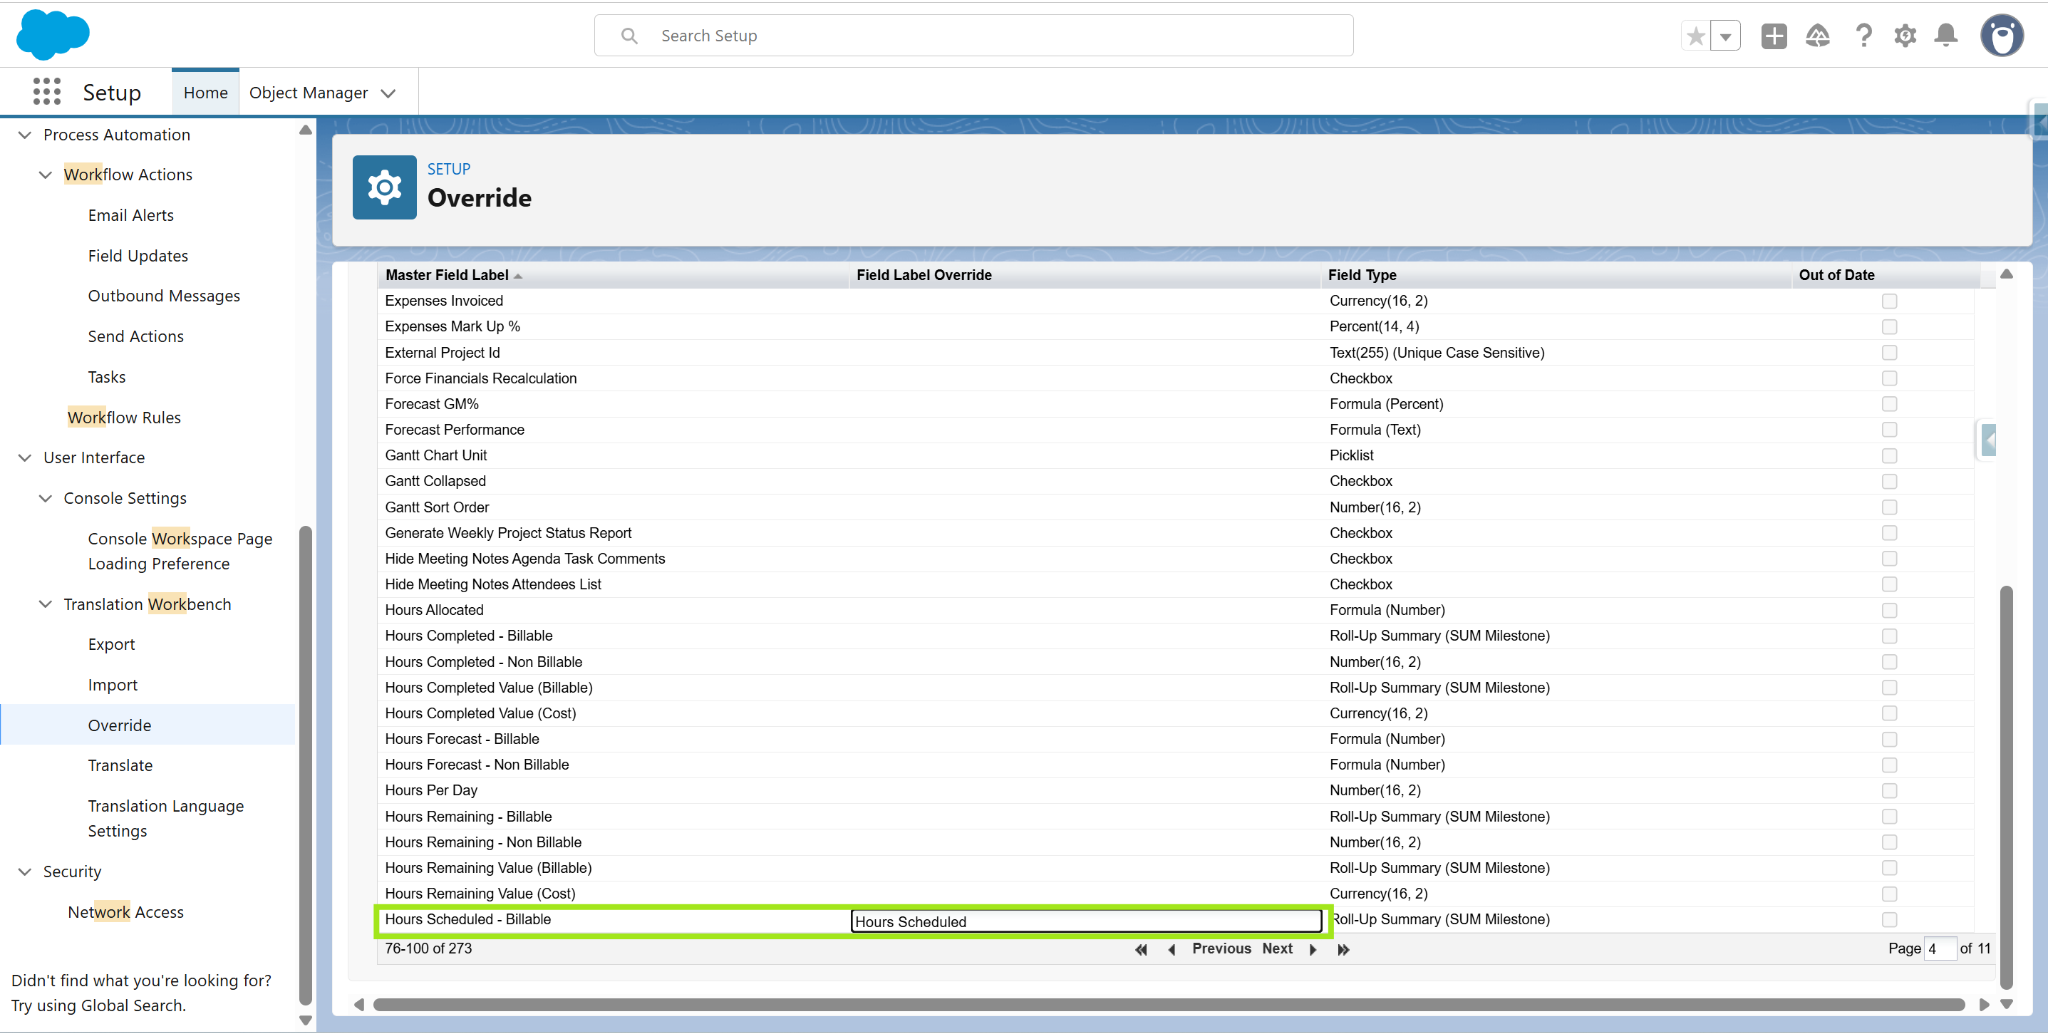Jump to the last page of results

tap(1343, 949)
